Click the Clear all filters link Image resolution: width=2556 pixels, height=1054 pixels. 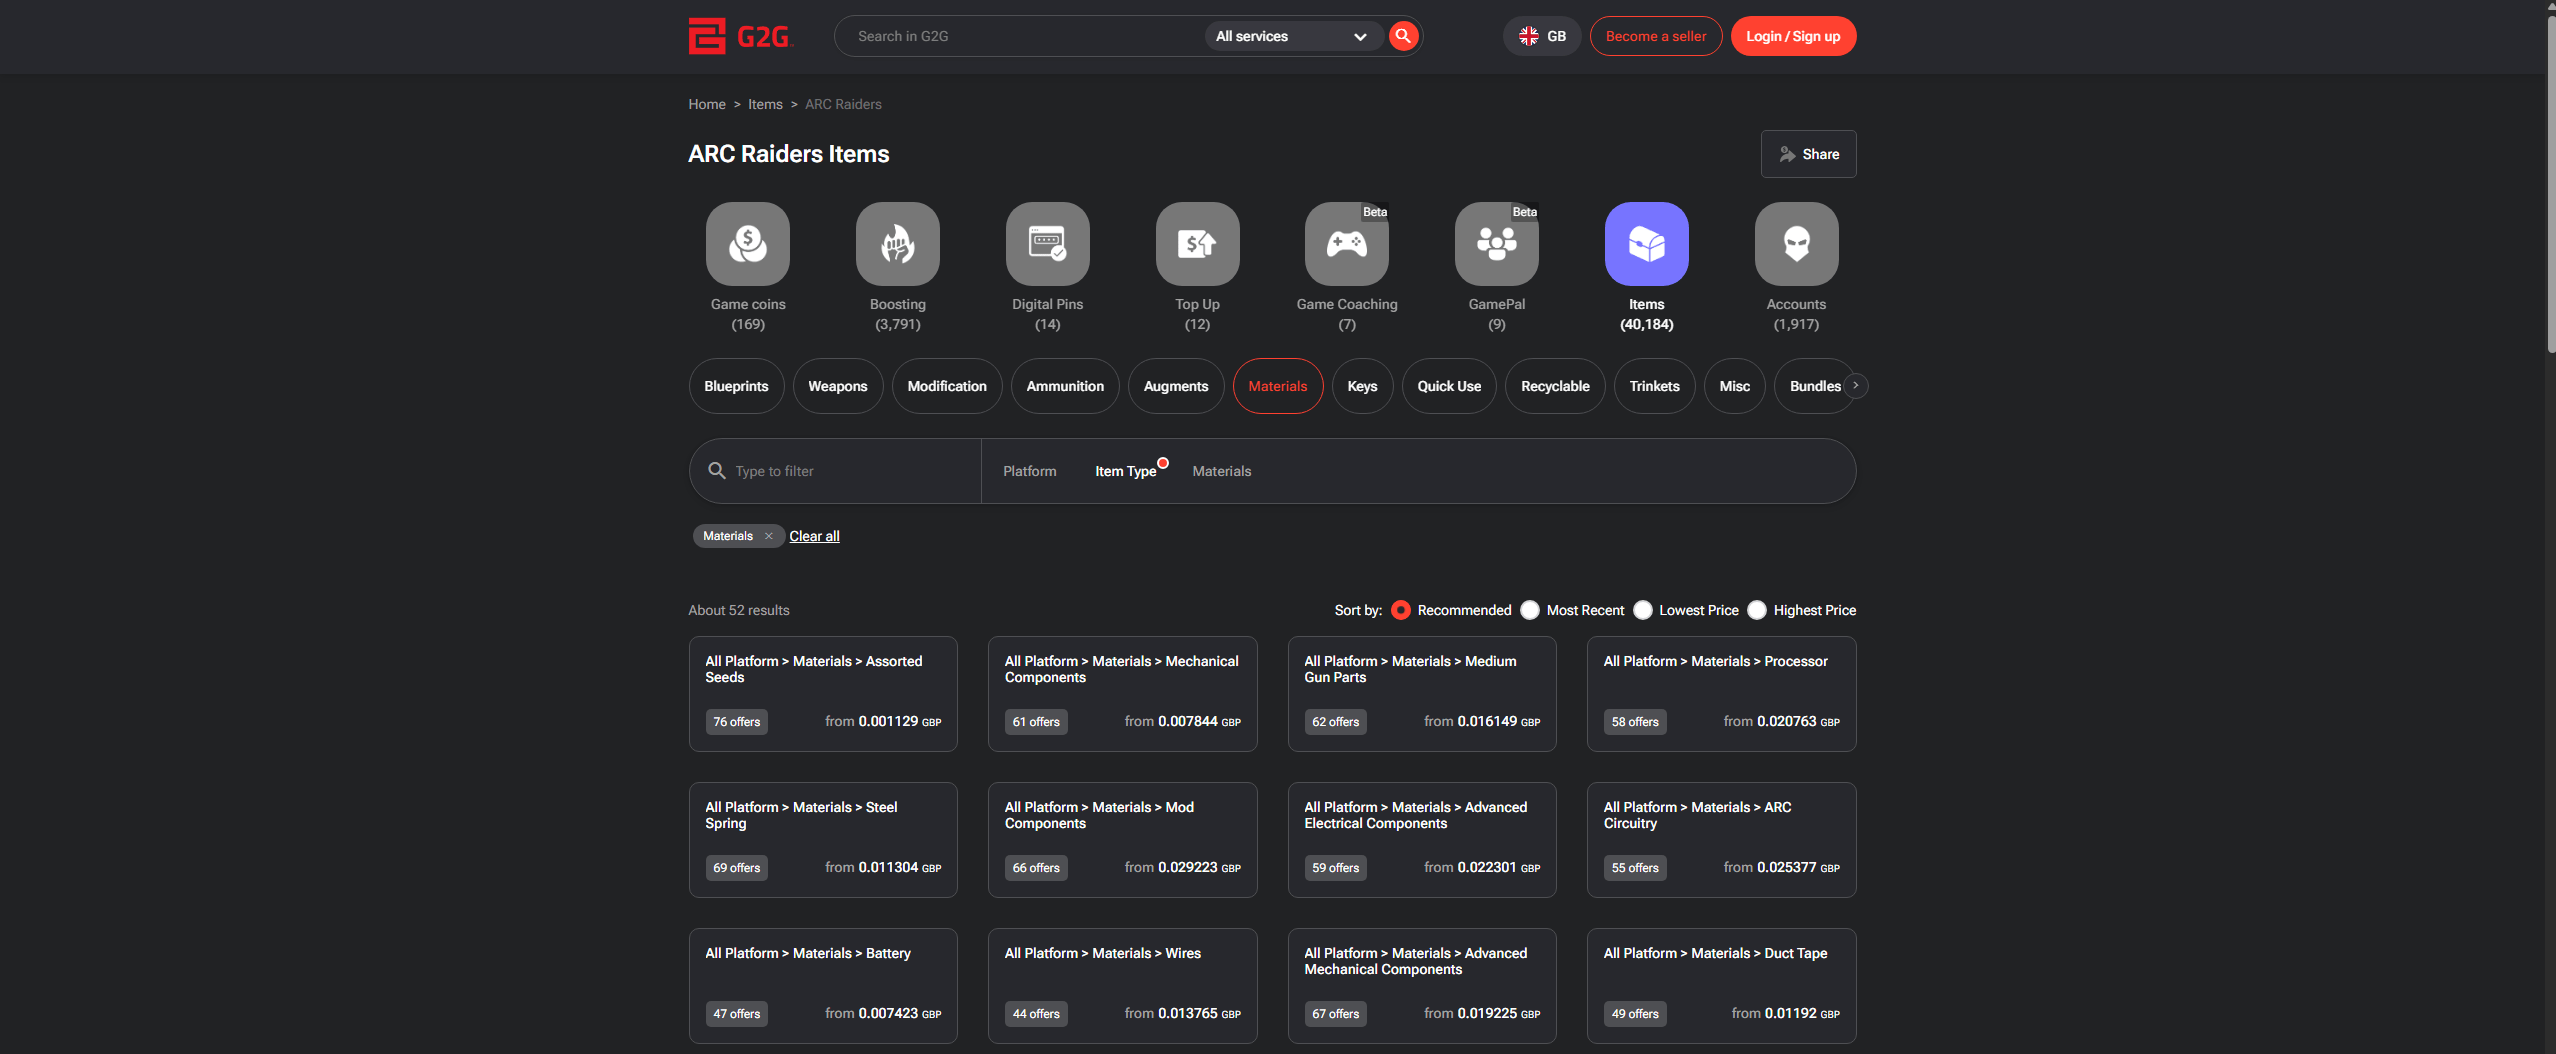[814, 536]
